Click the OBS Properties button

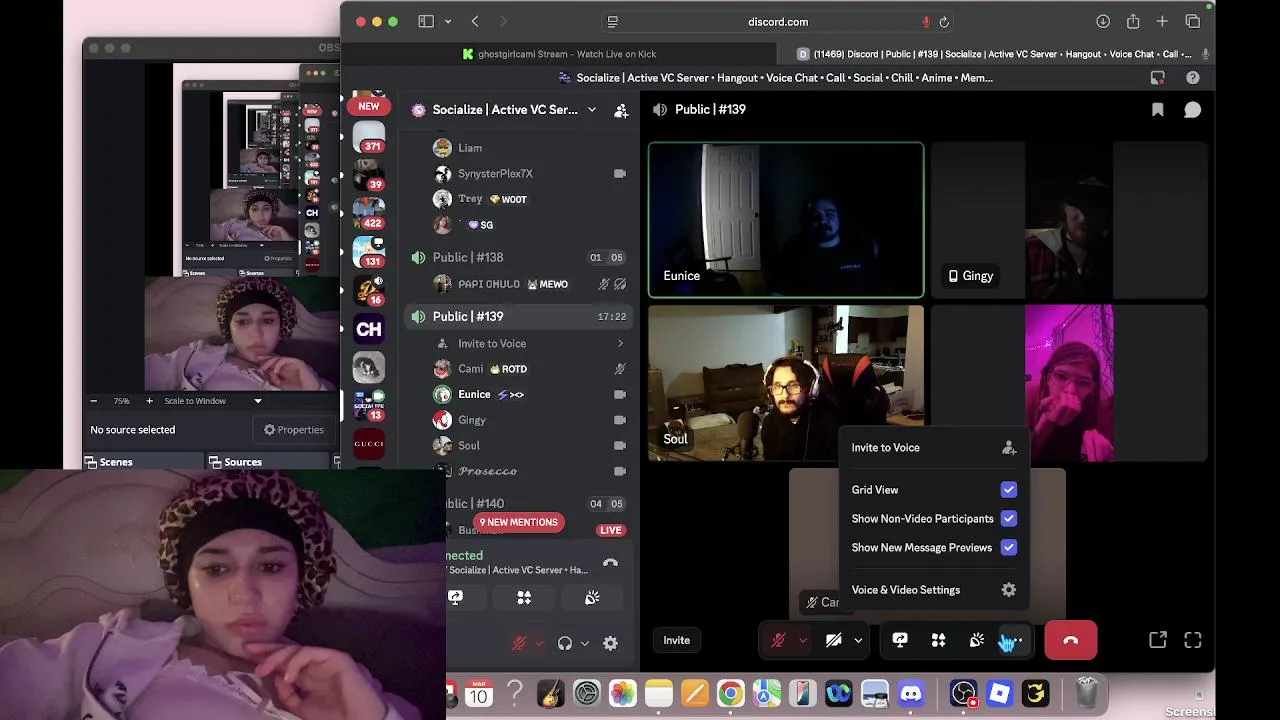294,430
